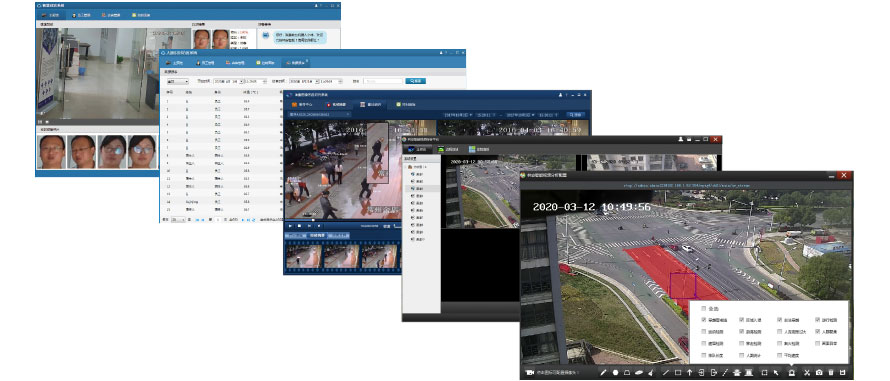Click the last-page arrow in table pagination
The height and width of the screenshot is (381, 890).
tap(248, 220)
